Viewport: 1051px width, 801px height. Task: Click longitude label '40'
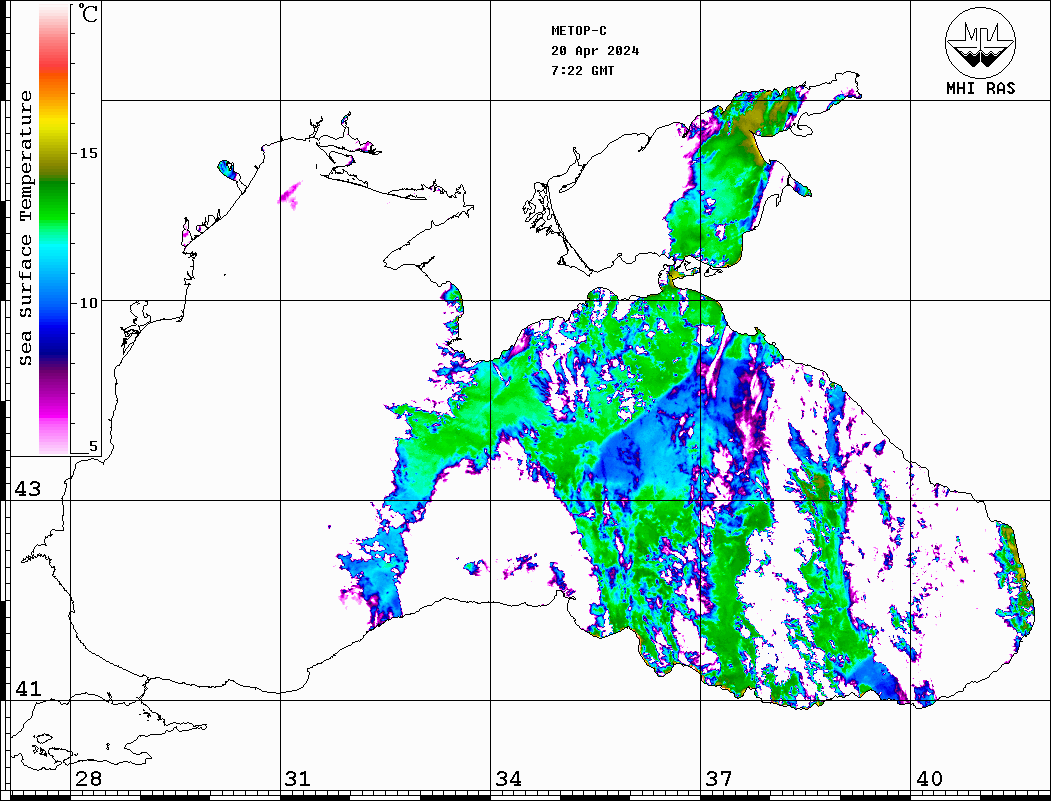click(x=929, y=778)
